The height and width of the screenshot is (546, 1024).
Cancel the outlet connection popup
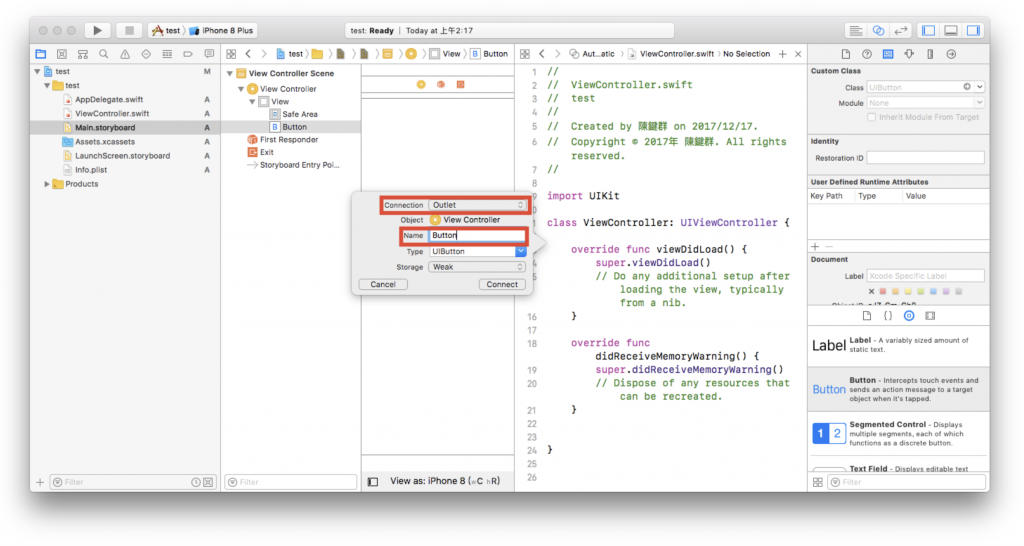point(383,285)
